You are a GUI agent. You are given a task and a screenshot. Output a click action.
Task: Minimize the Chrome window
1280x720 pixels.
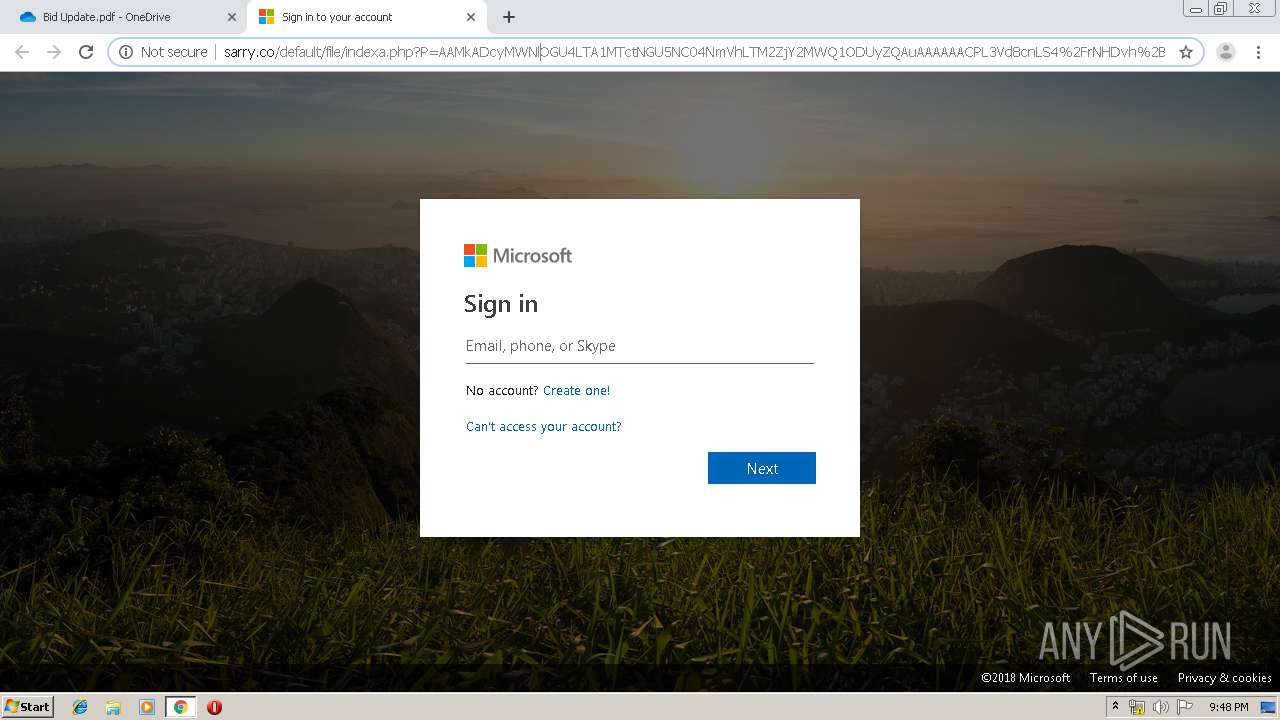click(x=1196, y=9)
